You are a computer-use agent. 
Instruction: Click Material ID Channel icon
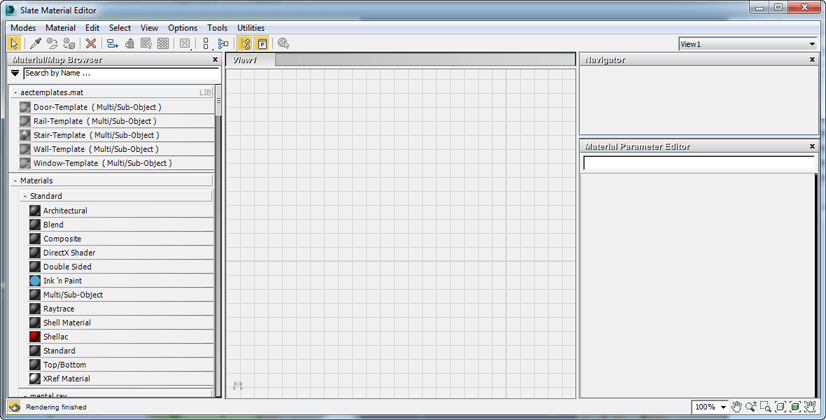pos(185,44)
